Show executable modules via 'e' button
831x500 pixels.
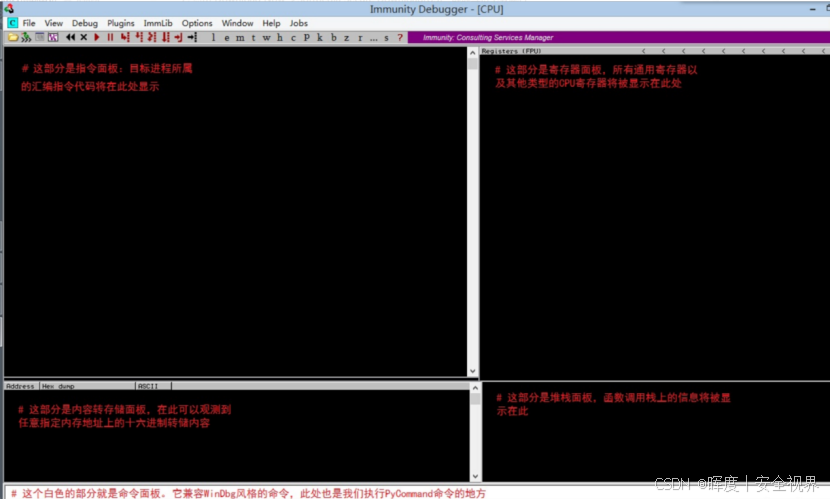(x=227, y=38)
